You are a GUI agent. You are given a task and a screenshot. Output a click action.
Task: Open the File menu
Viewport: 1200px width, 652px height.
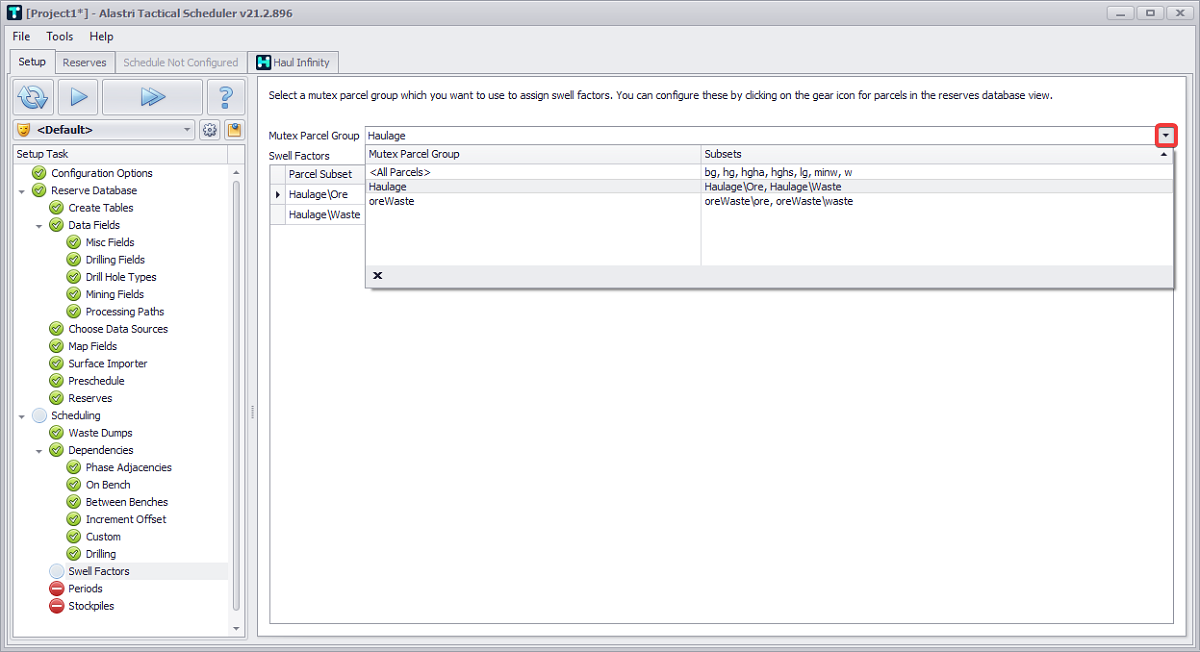tap(21, 36)
